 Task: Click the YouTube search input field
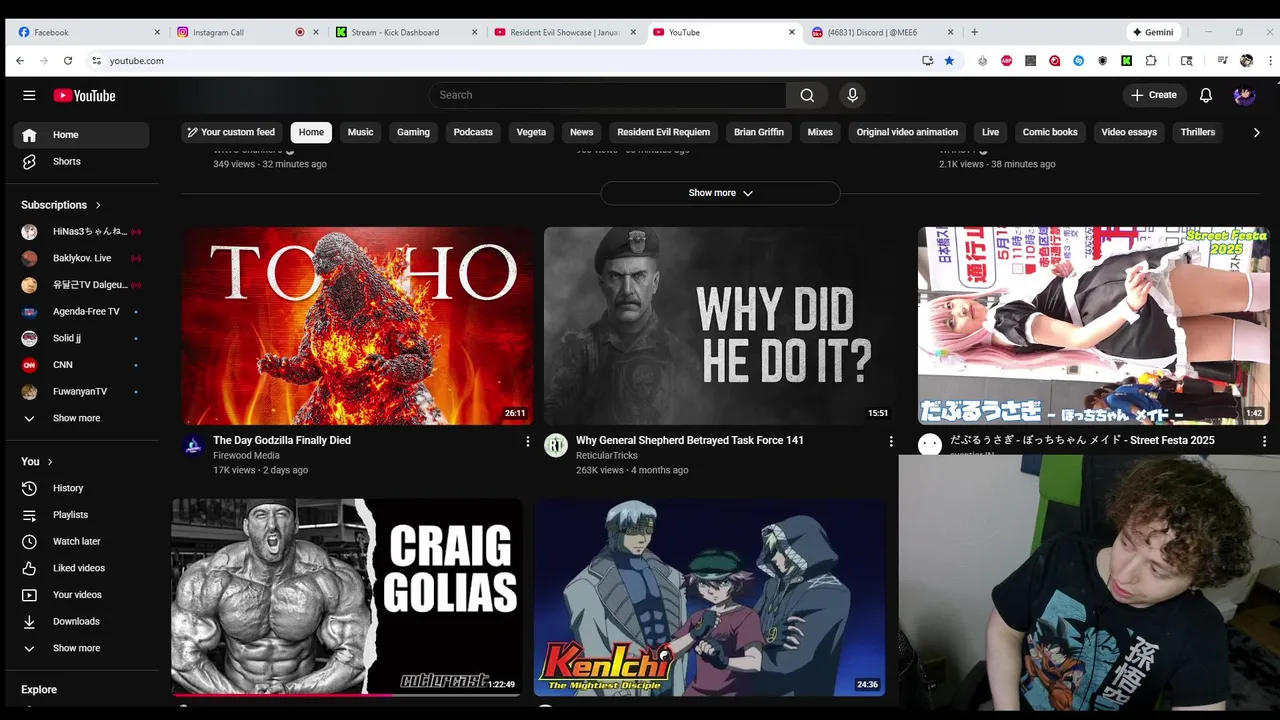[607, 95]
